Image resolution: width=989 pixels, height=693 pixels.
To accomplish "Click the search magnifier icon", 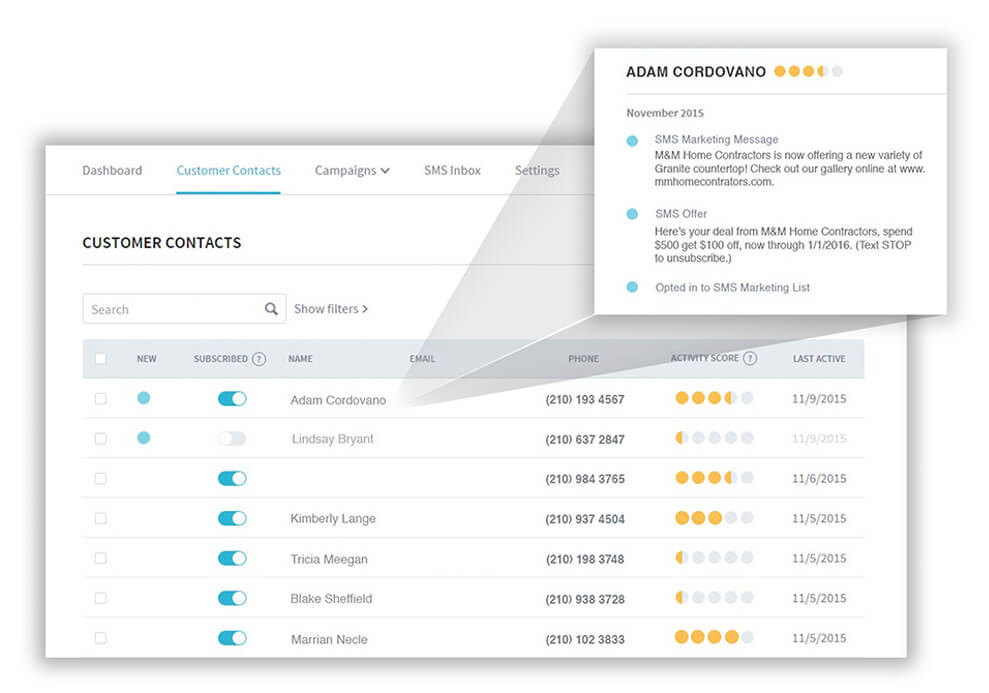I will click(x=271, y=309).
